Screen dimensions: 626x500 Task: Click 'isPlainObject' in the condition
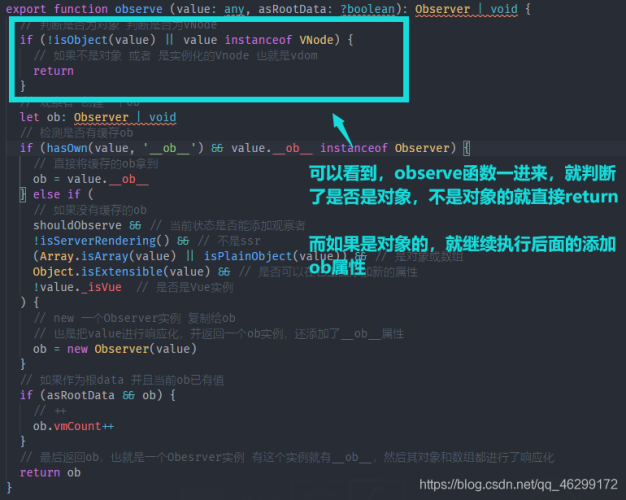pyautogui.click(x=248, y=256)
